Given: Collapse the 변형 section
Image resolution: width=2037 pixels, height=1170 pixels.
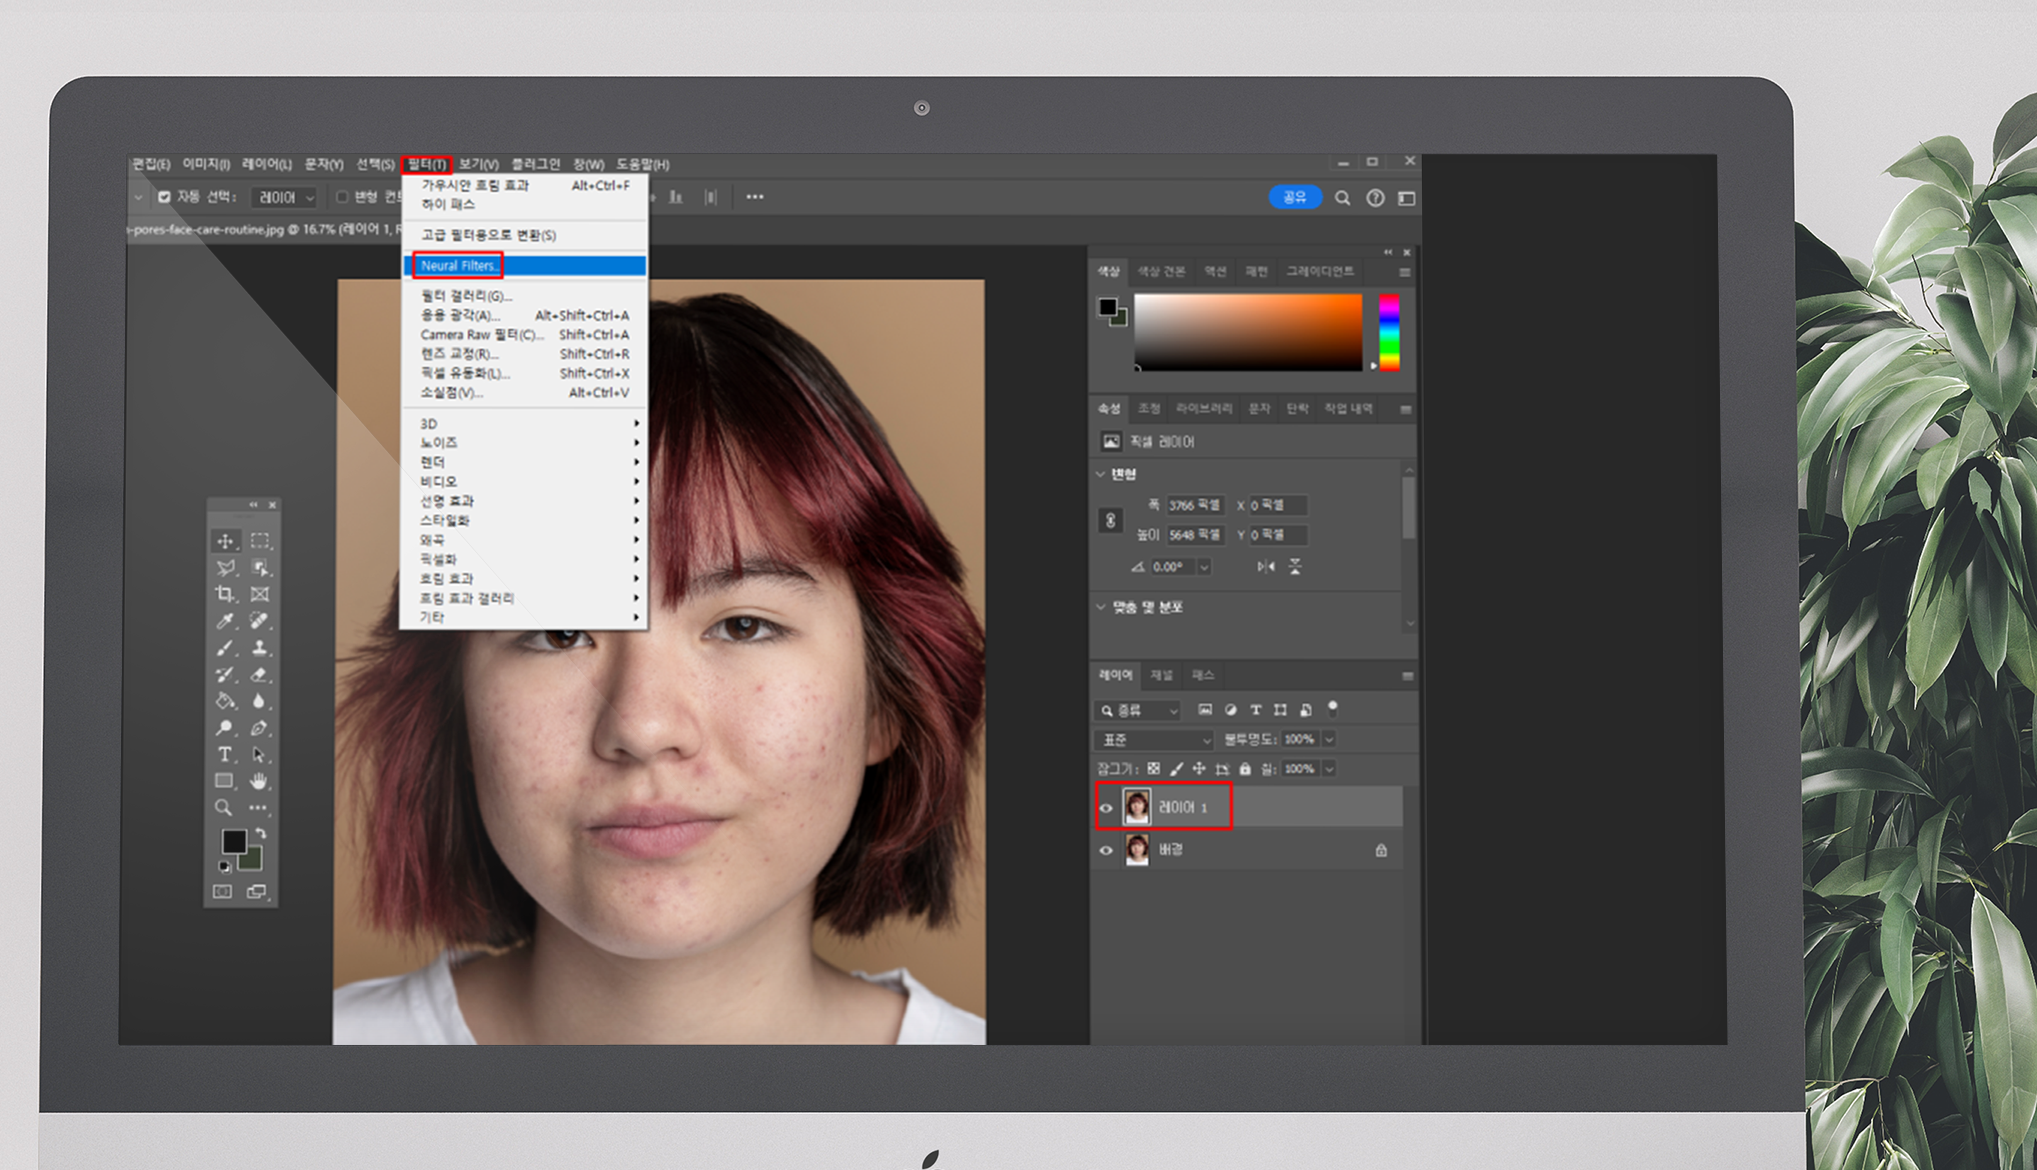Looking at the screenshot, I should [1101, 474].
